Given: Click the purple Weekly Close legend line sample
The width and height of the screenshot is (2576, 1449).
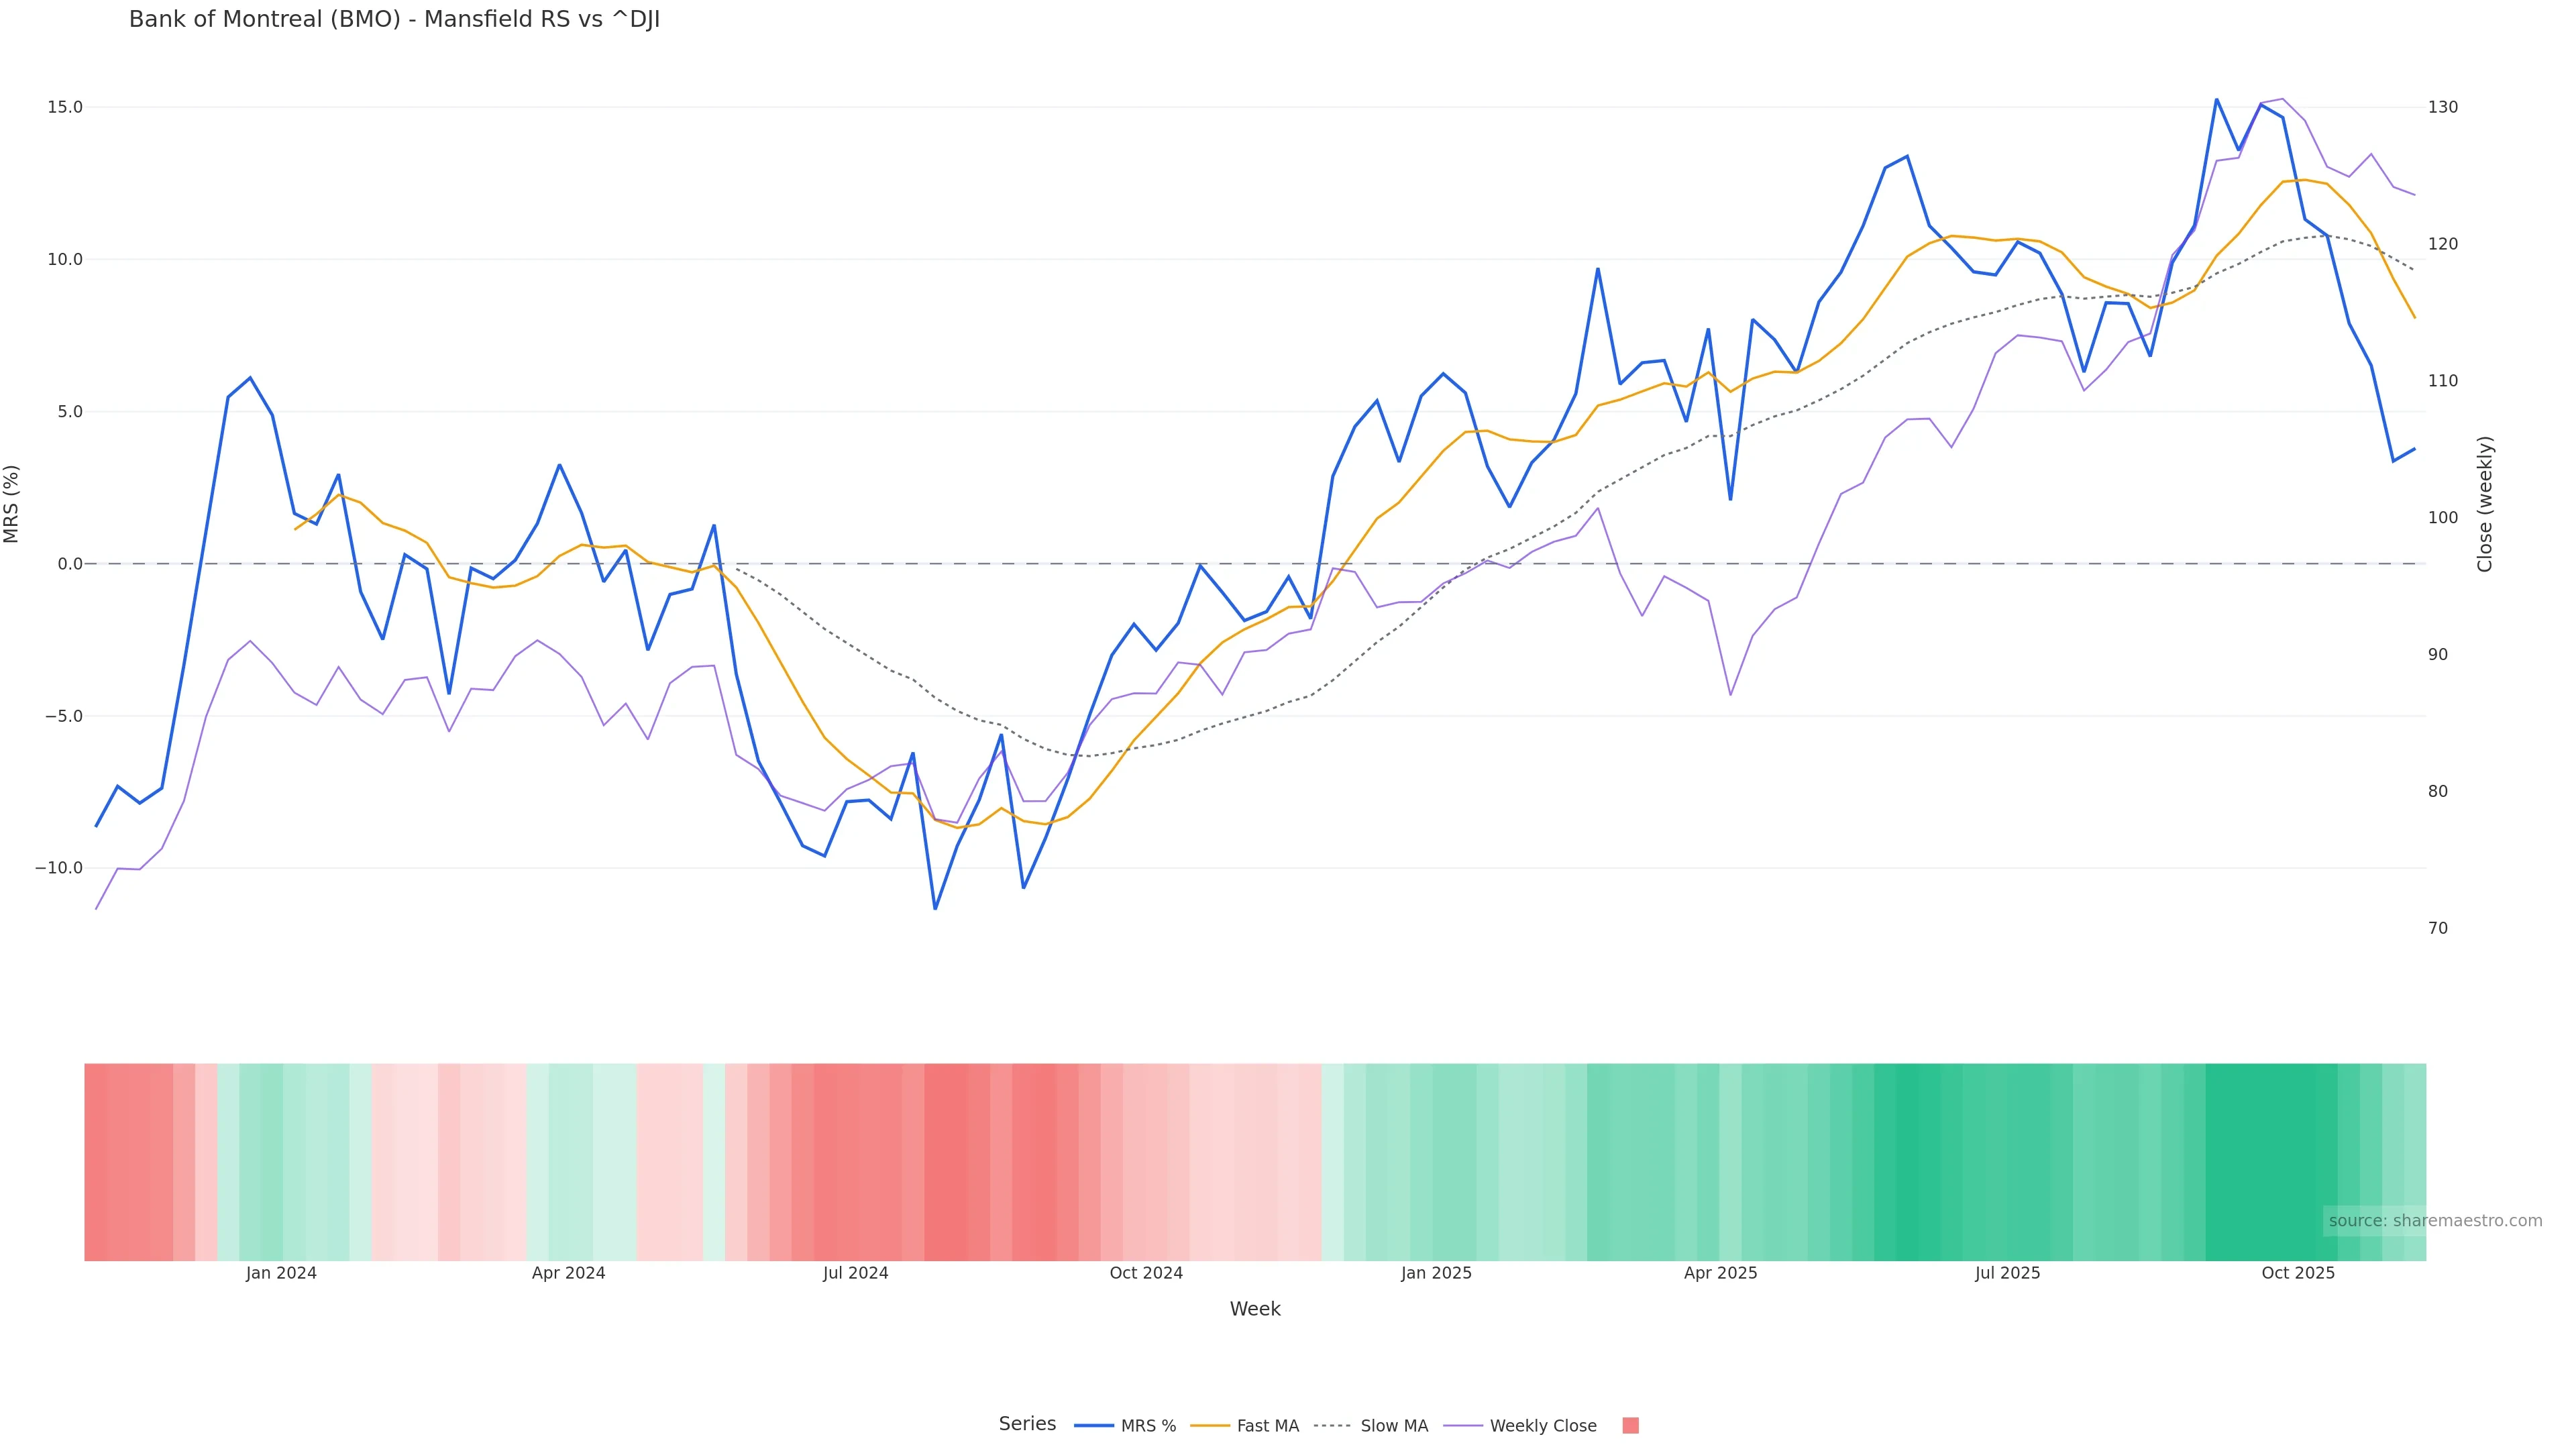Looking at the screenshot, I should coord(1463,1426).
